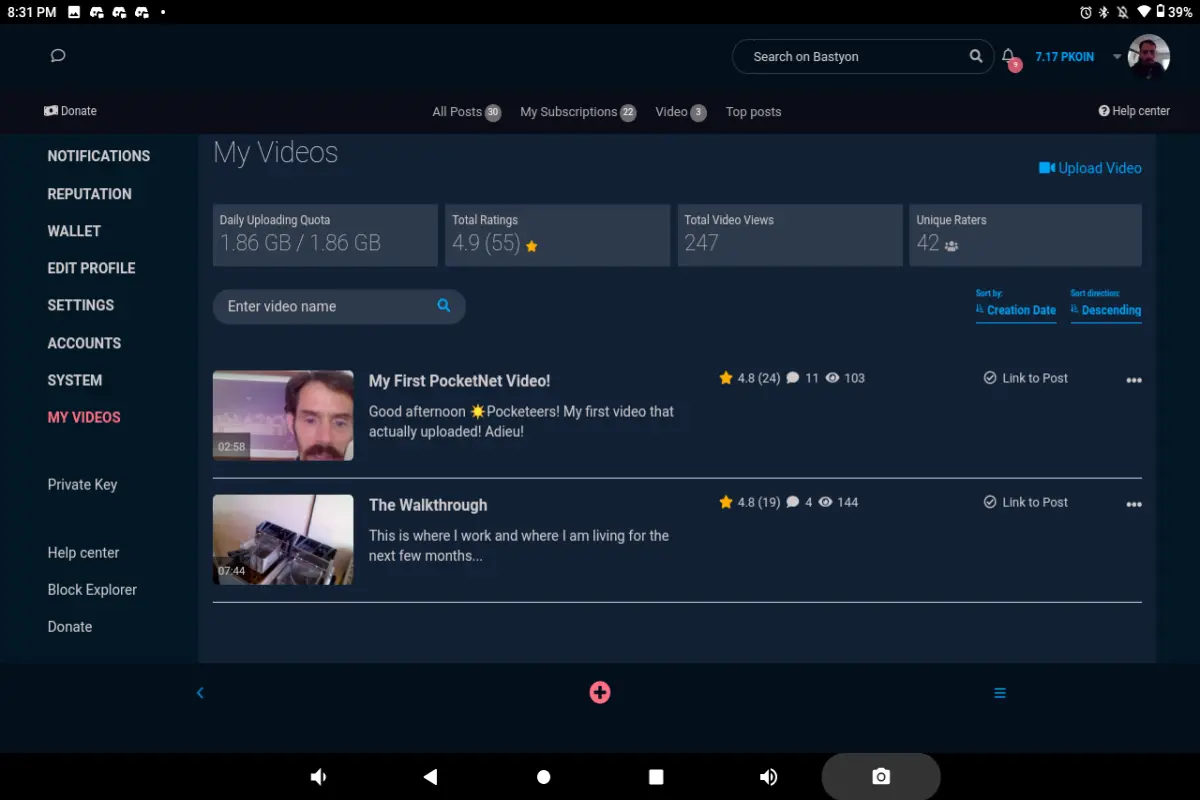This screenshot has height=800, width=1200.
Task: Open Edit Profile in sidebar
Action: (x=91, y=268)
